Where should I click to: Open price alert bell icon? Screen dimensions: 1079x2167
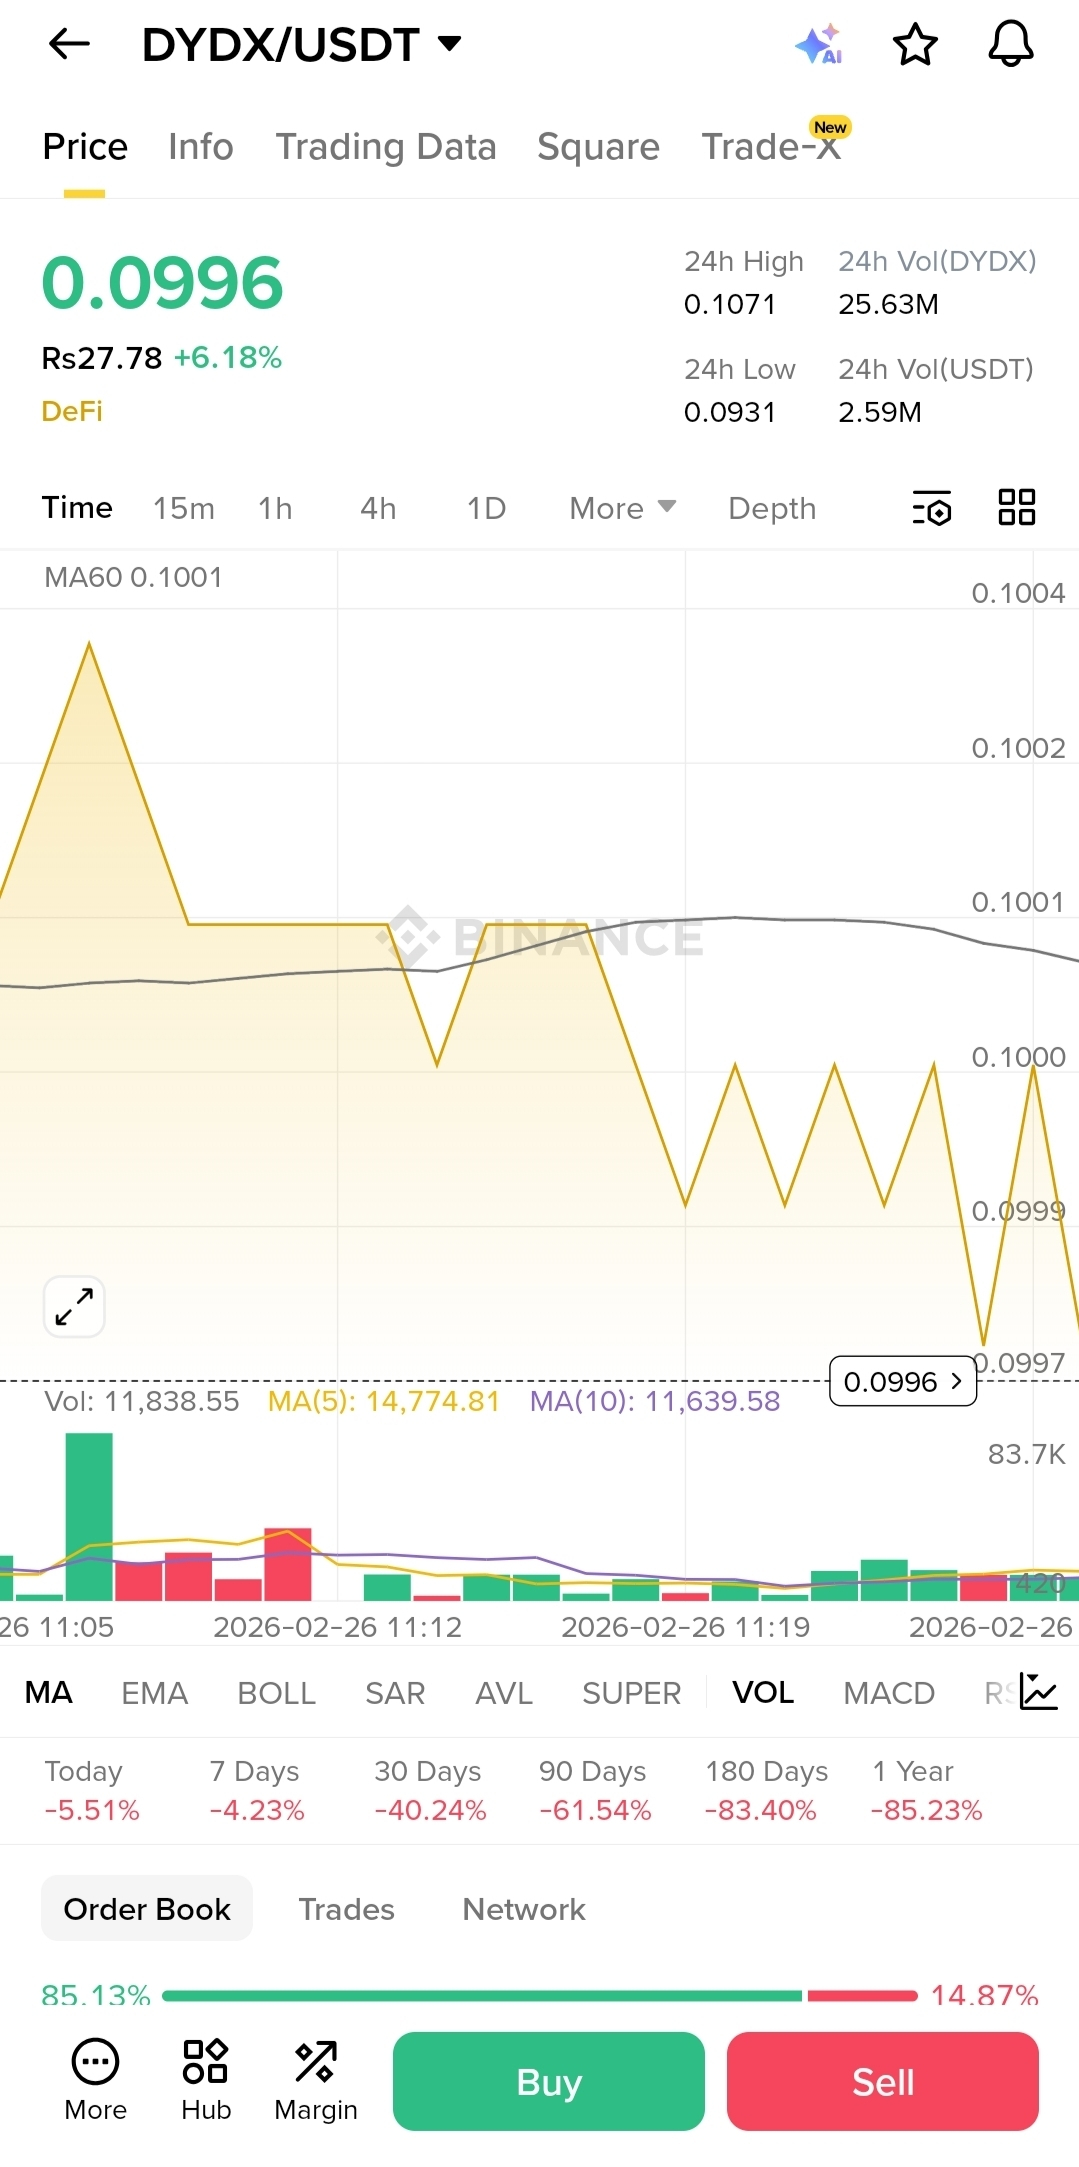[x=1011, y=44]
